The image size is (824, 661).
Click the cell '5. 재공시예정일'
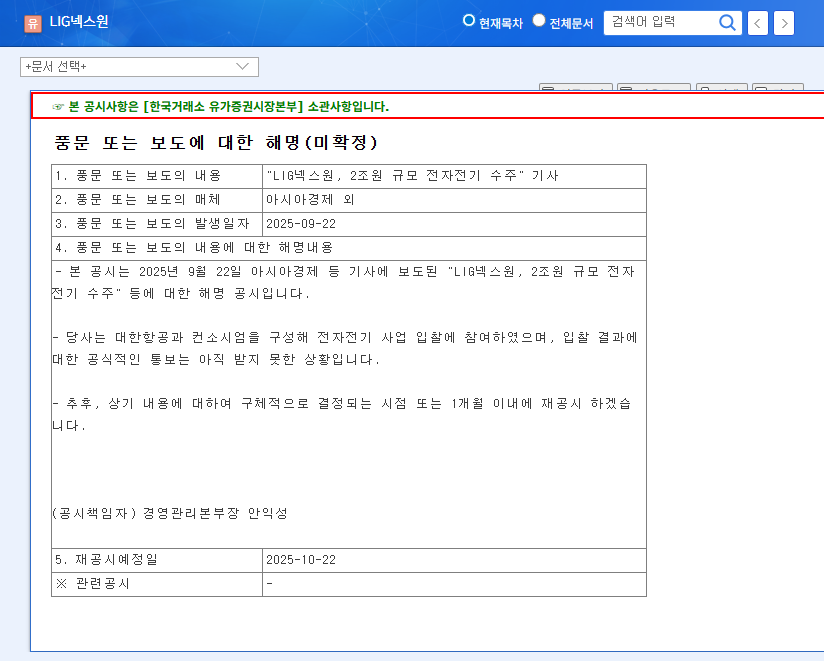(157, 560)
